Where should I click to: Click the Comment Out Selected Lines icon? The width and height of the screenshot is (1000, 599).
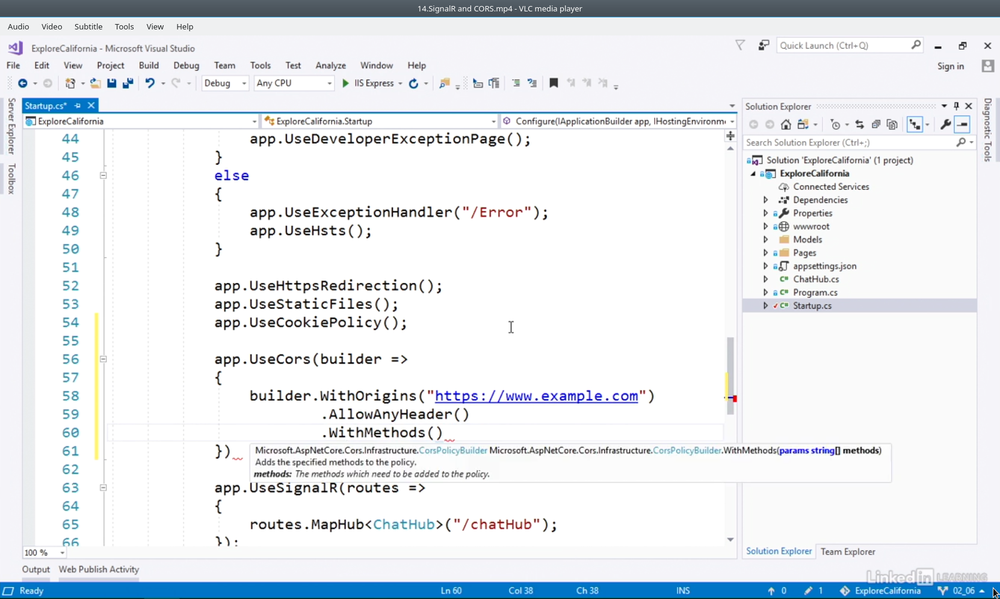click(x=515, y=83)
